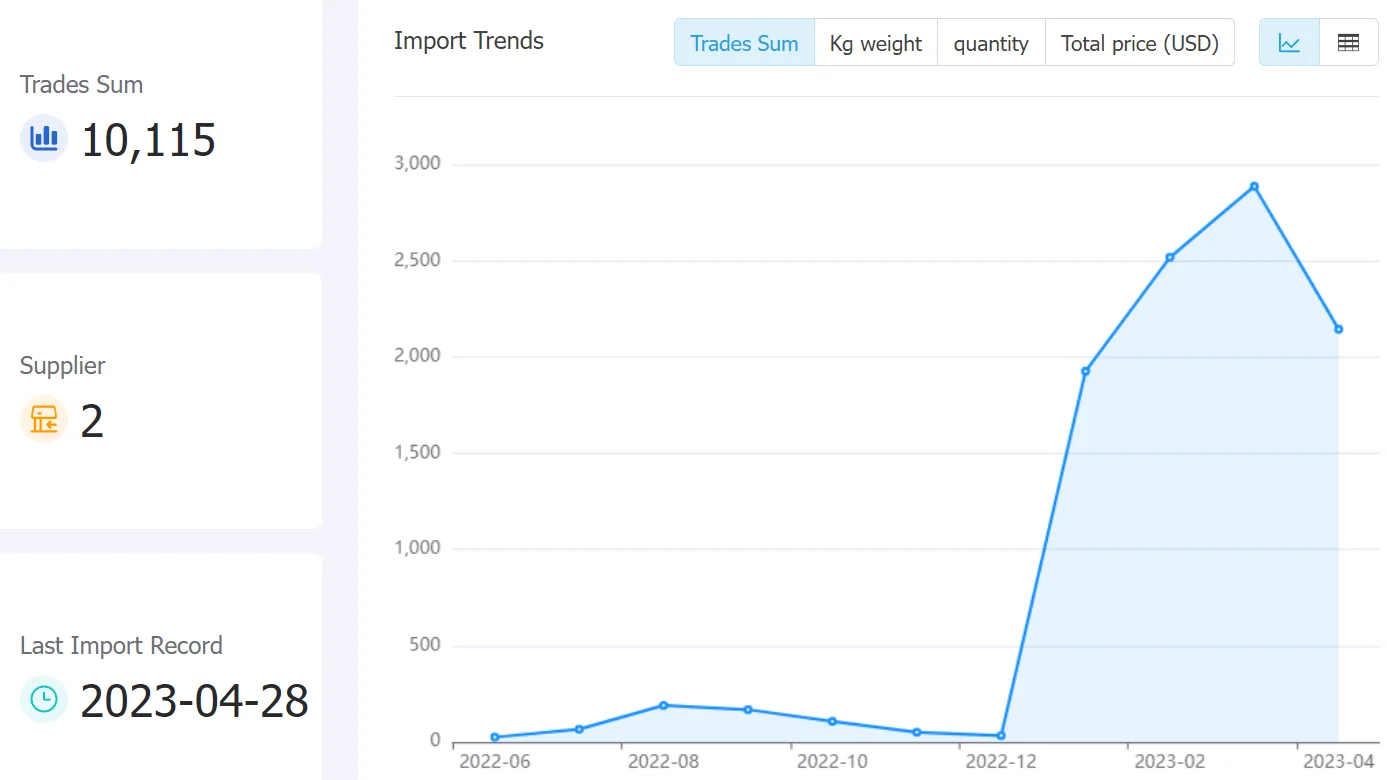Switch to line chart view icon
Viewport: 1387px width, 780px height.
(x=1289, y=43)
